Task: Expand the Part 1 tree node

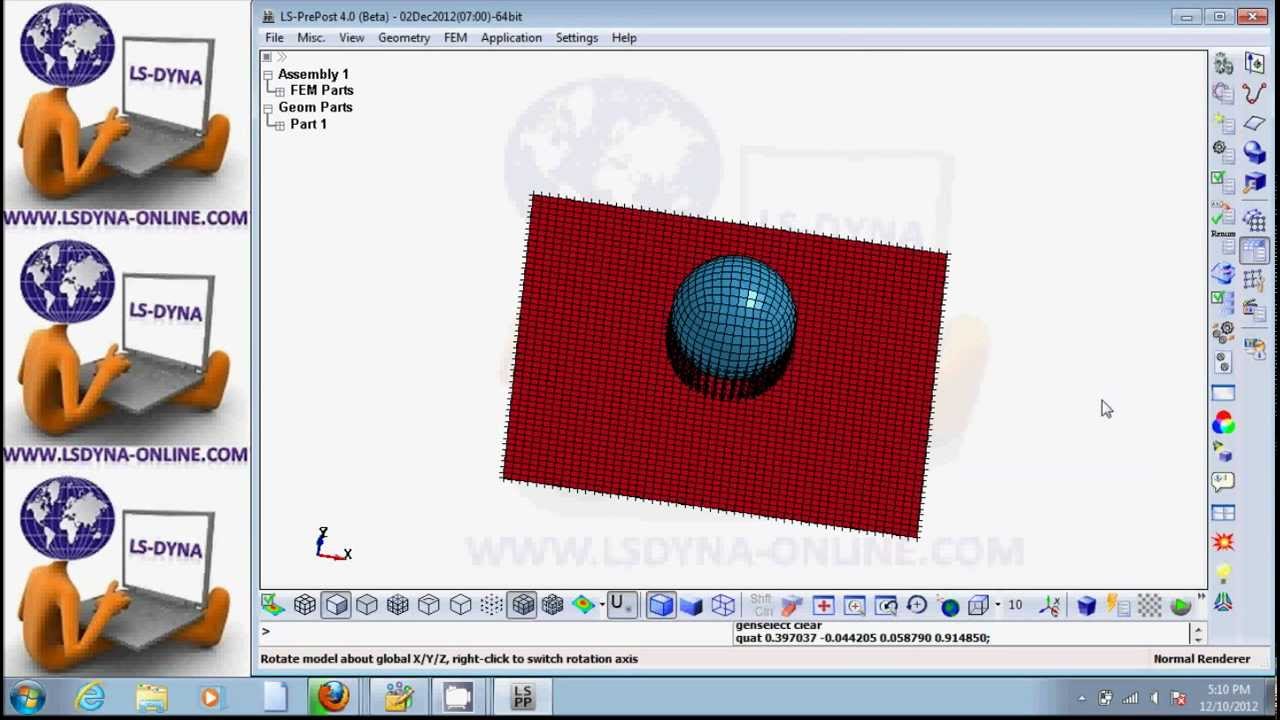Action: (280, 125)
